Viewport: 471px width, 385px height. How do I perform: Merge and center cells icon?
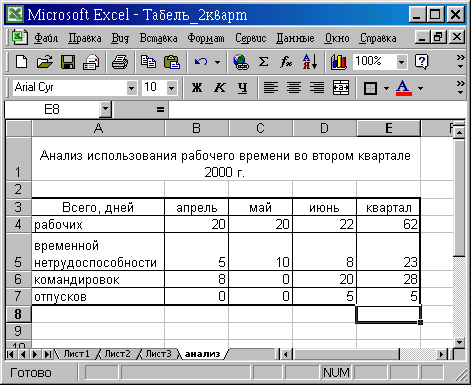pyautogui.click(x=341, y=88)
